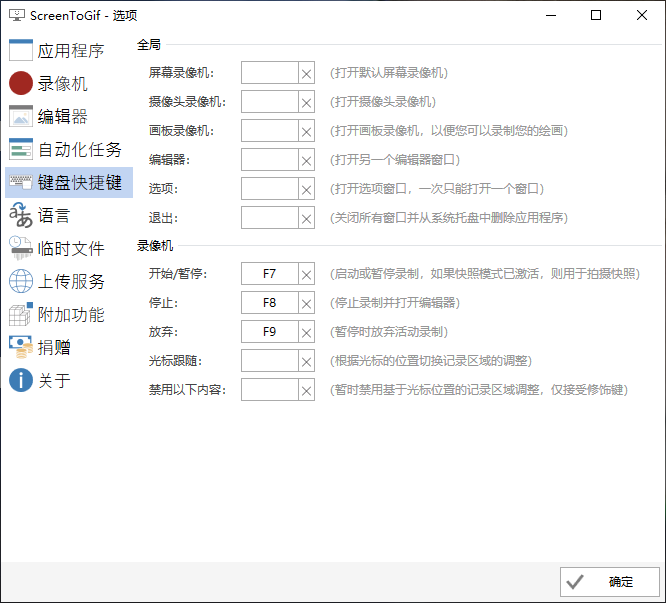Switch to 自动化任务 tab label

(x=79, y=149)
